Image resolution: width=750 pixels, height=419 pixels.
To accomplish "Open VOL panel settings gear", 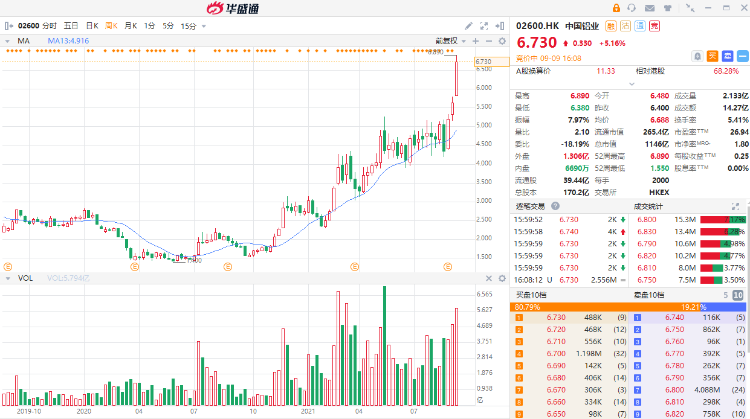I will (502, 278).
